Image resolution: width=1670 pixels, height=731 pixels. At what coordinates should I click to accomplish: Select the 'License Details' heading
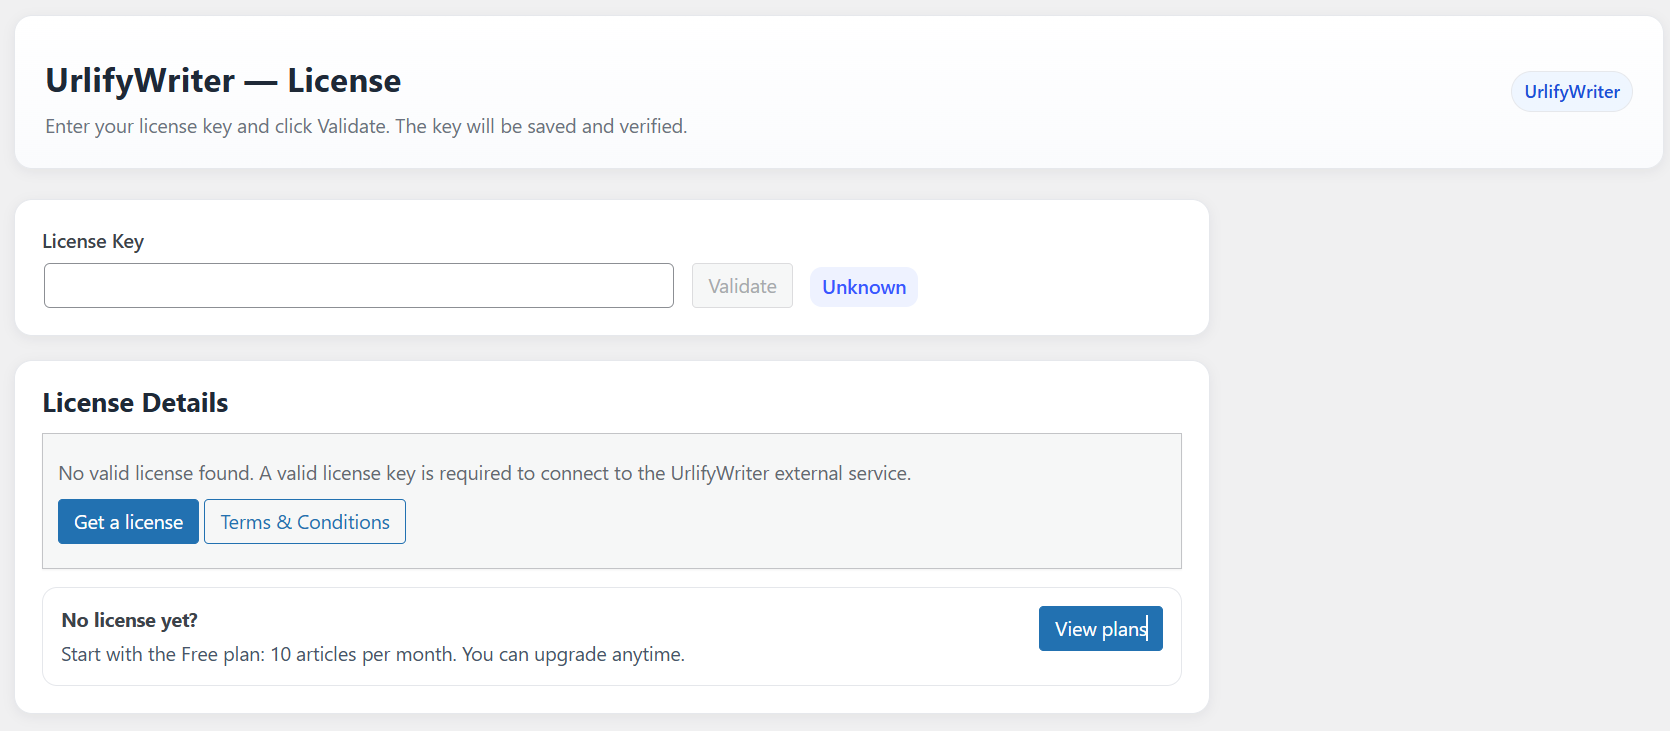[x=135, y=403]
